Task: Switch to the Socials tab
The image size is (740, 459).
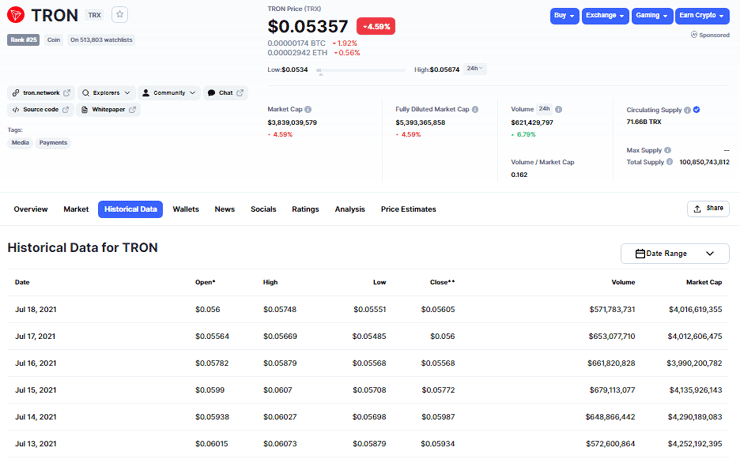Action: (263, 209)
